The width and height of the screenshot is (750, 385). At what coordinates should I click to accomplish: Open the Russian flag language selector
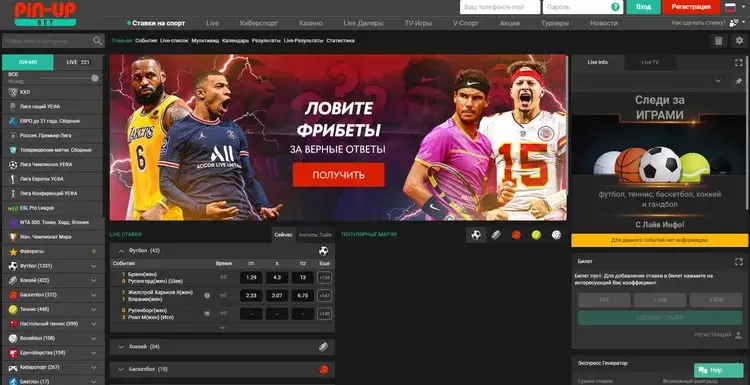[x=730, y=7]
